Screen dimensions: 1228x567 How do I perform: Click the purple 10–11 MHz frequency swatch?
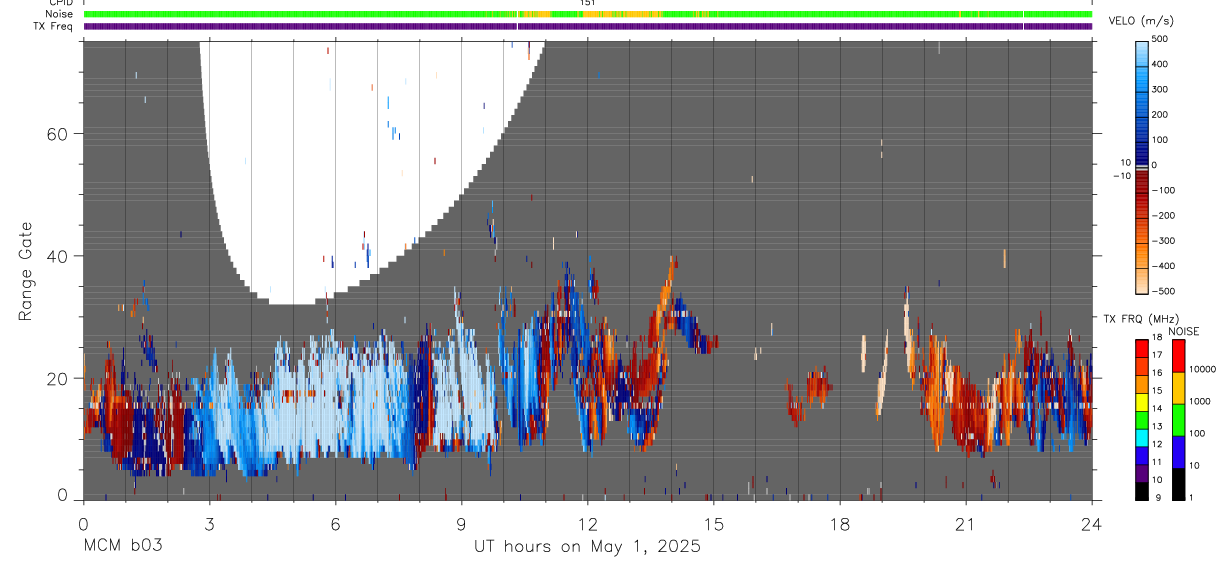click(1142, 472)
